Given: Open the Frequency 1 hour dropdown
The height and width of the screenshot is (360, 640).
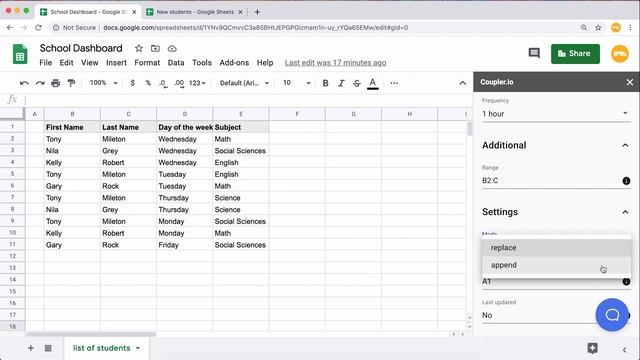Looking at the screenshot, I should tap(555, 114).
